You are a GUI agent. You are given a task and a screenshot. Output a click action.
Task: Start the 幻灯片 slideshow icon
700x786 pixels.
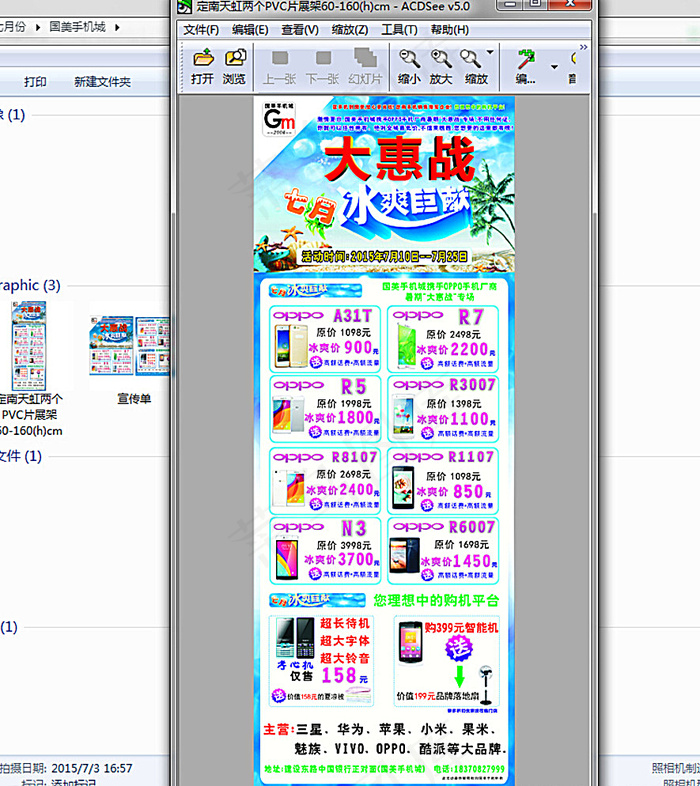point(366,66)
